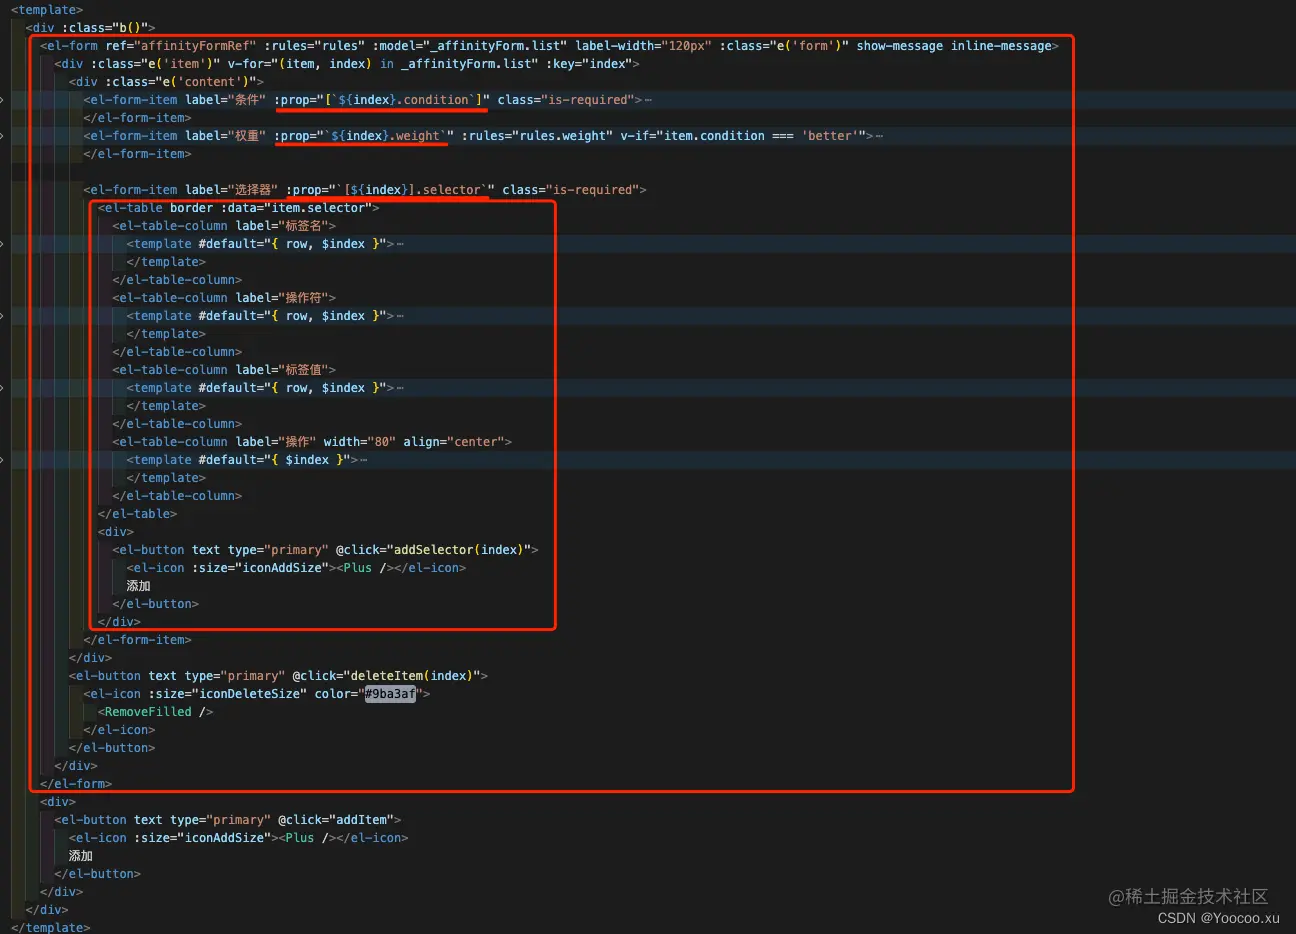The width and height of the screenshot is (1296, 934).
Task: Expand folded template under 标签名 column
Action: point(399,244)
